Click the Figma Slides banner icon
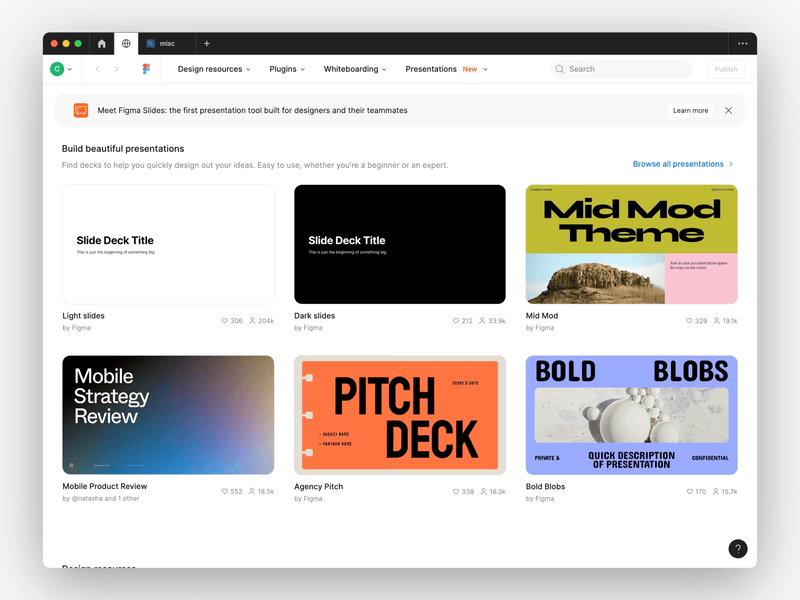 pyautogui.click(x=81, y=110)
